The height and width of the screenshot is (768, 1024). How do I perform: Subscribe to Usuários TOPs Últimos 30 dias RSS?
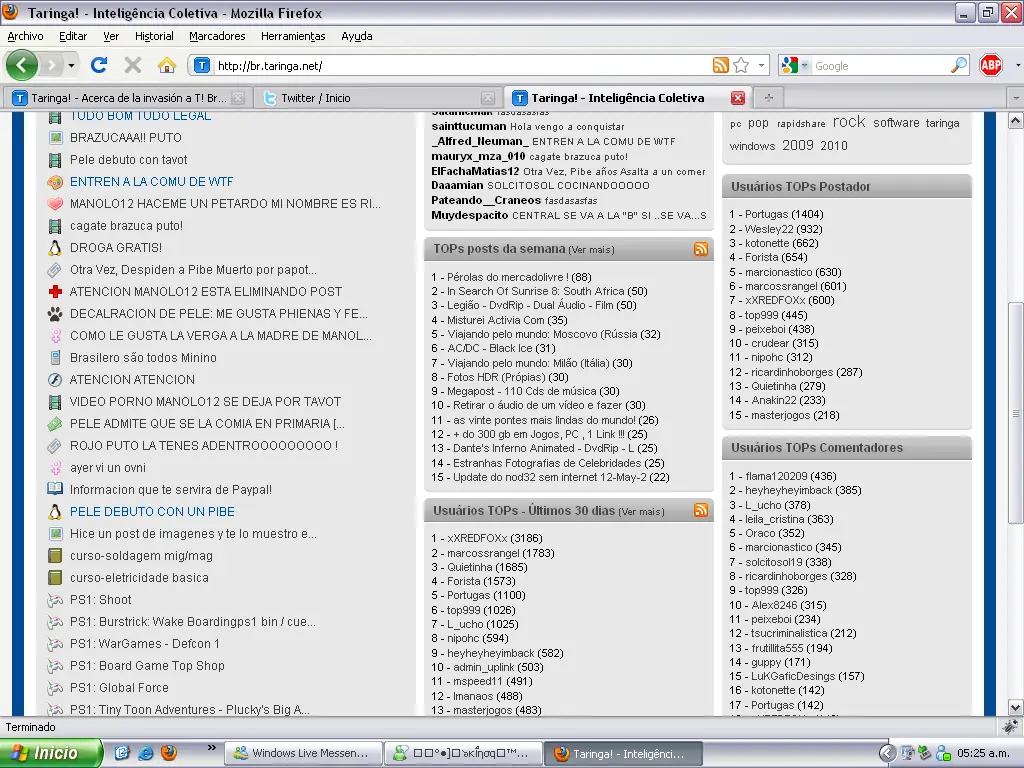pos(701,511)
